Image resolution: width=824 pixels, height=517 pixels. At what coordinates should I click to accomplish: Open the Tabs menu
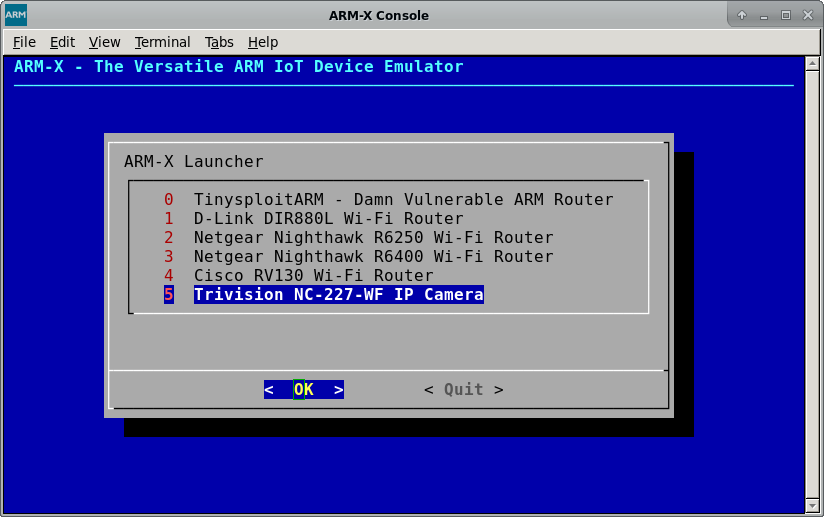(x=219, y=42)
